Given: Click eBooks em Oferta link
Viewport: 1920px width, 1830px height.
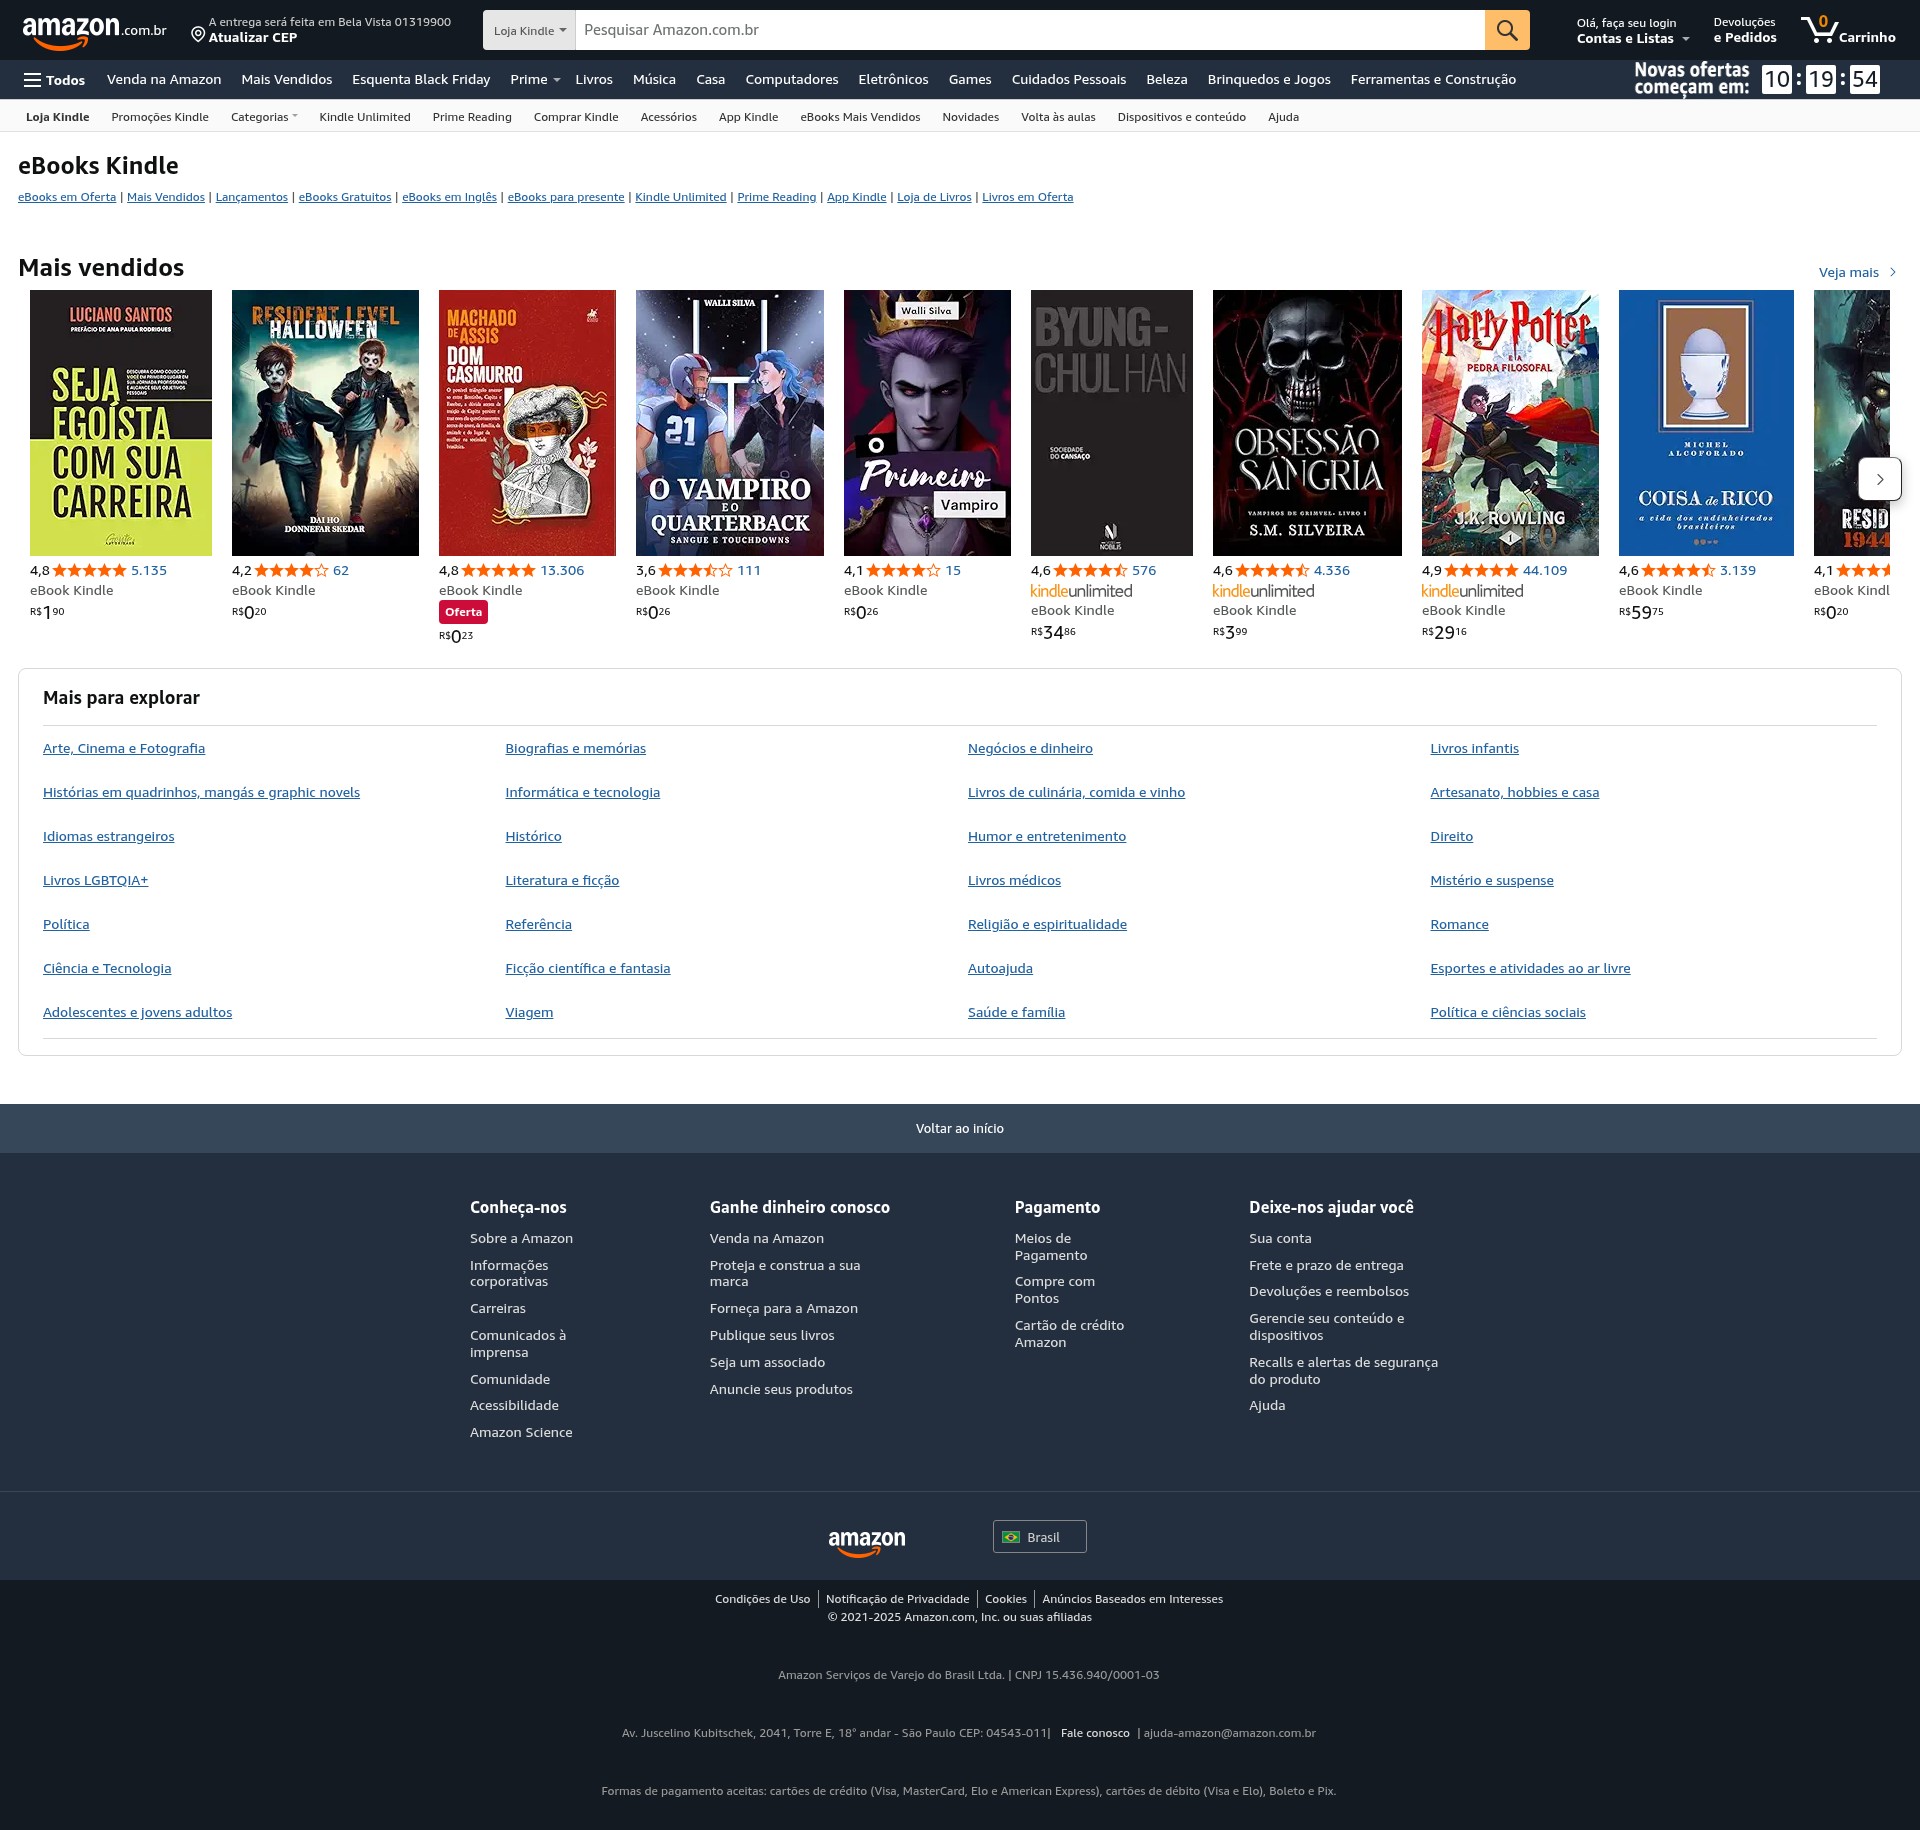Looking at the screenshot, I should pos(67,197).
